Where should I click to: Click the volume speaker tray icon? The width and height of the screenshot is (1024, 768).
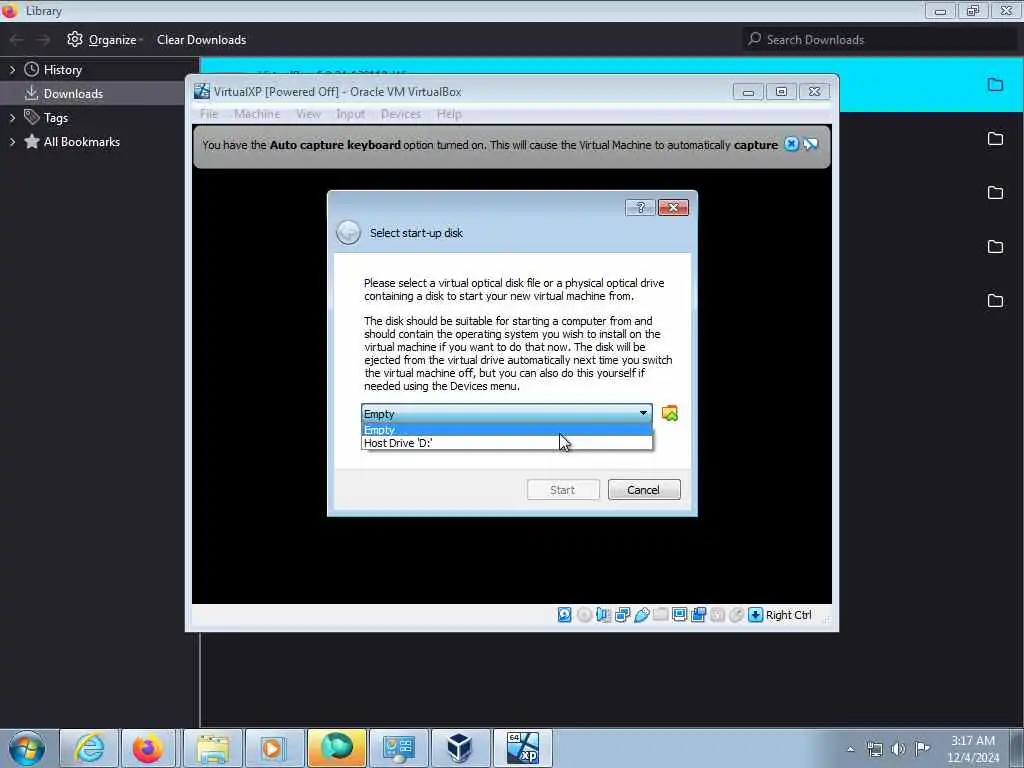[x=899, y=749]
